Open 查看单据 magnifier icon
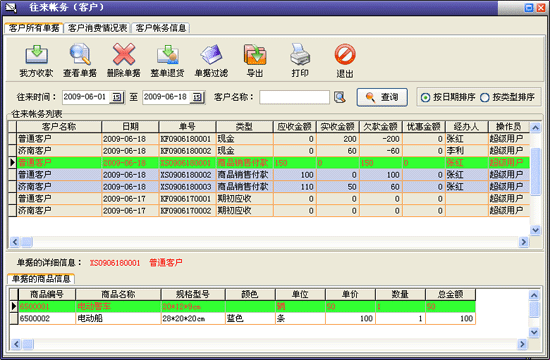The image size is (550, 360). [x=80, y=54]
